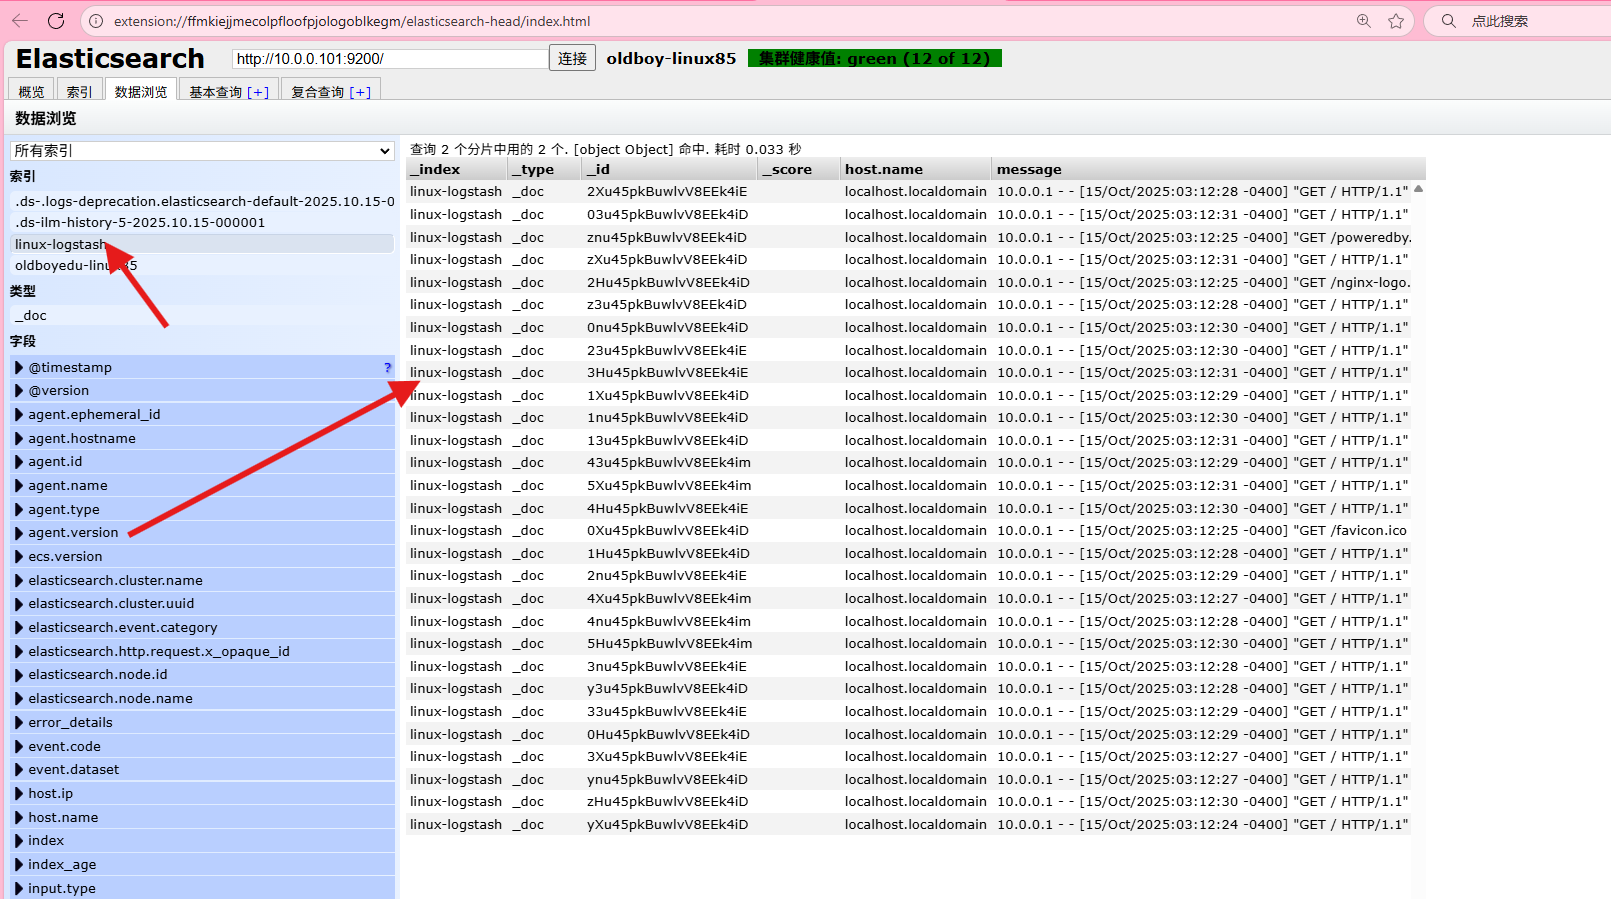The height and width of the screenshot is (899, 1611).
Task: Go back with browser back arrow
Action: [x=20, y=21]
